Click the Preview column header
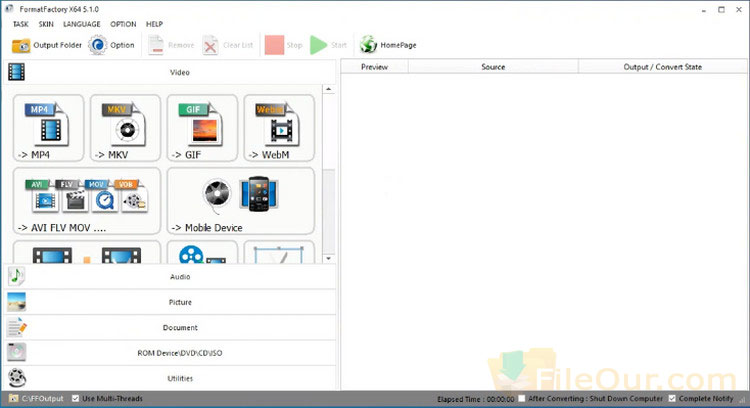750x408 pixels. 375,67
